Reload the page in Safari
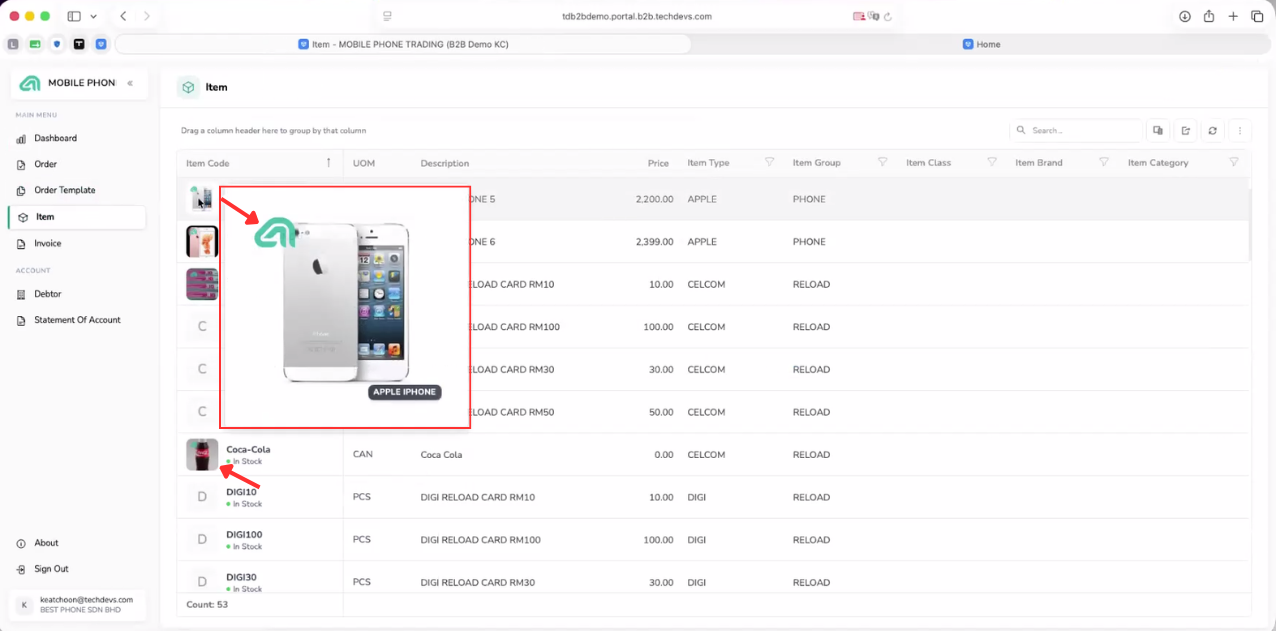The image size is (1280, 631). click(x=888, y=16)
